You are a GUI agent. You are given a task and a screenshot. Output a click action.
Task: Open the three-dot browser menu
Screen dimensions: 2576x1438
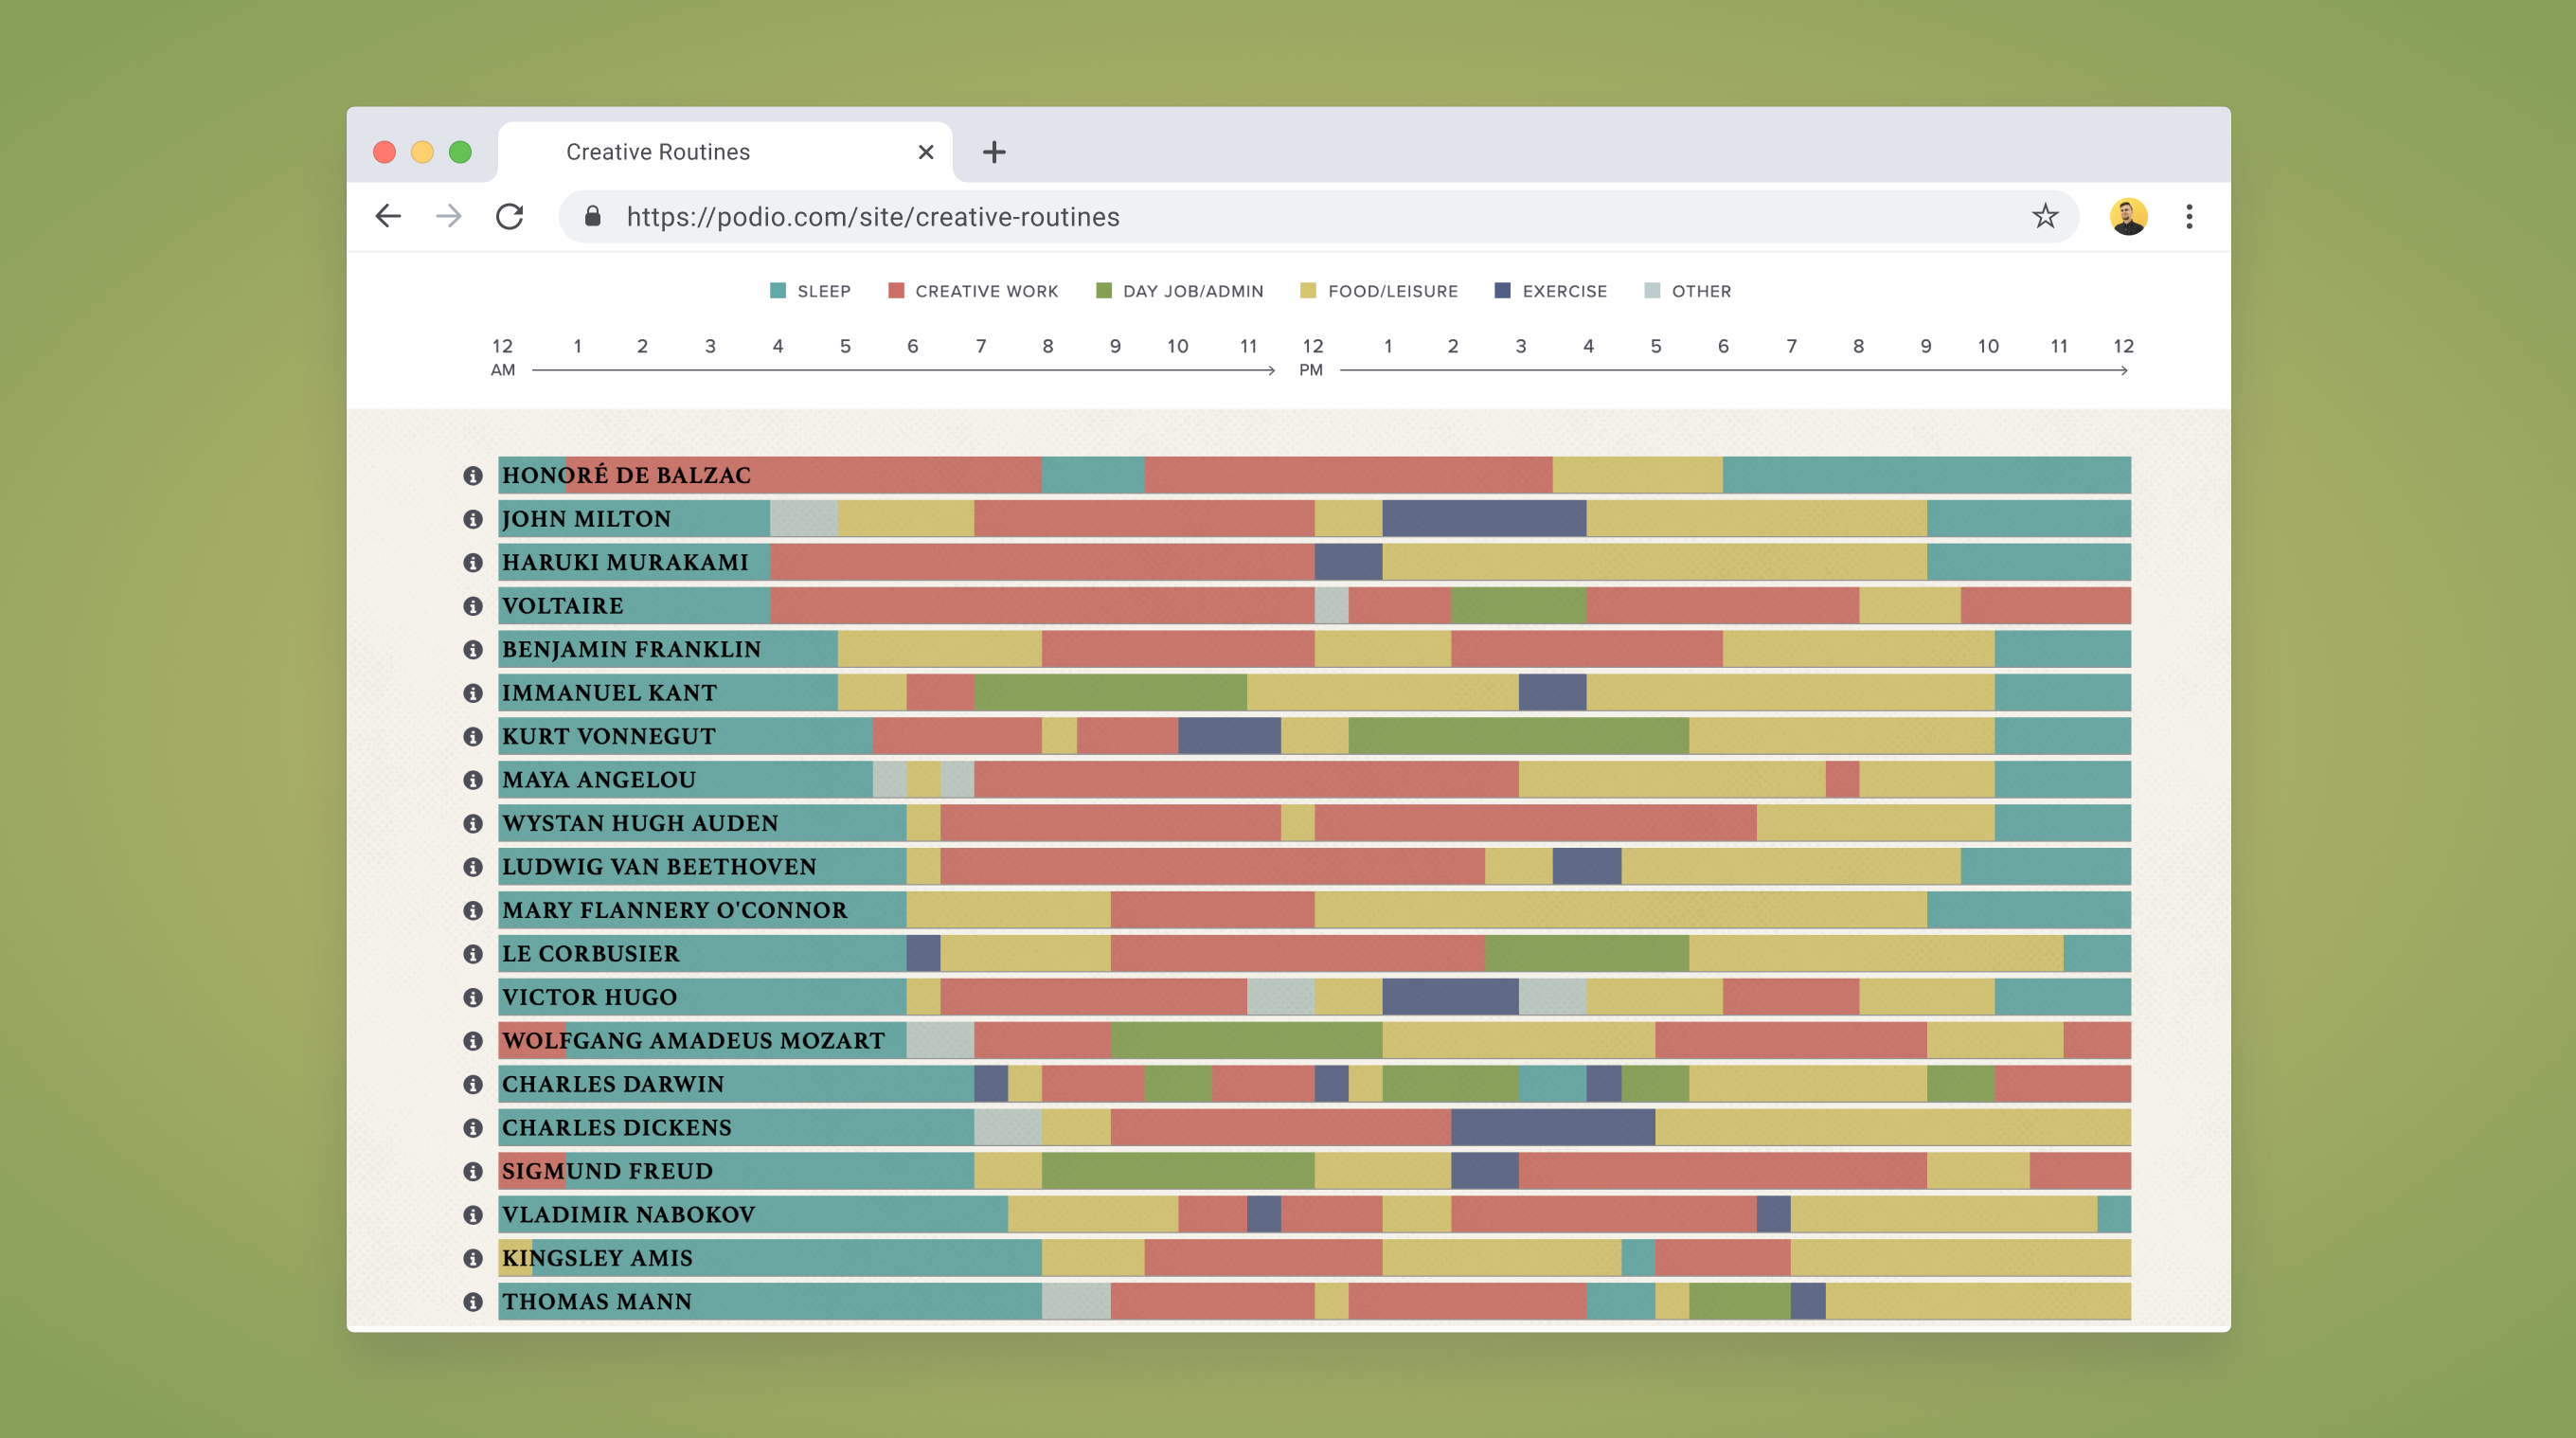(2189, 216)
